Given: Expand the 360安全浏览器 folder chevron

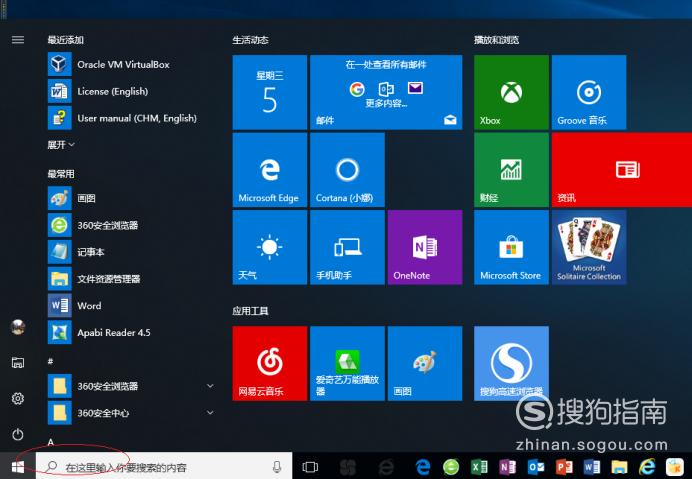Looking at the screenshot, I should click(x=211, y=386).
